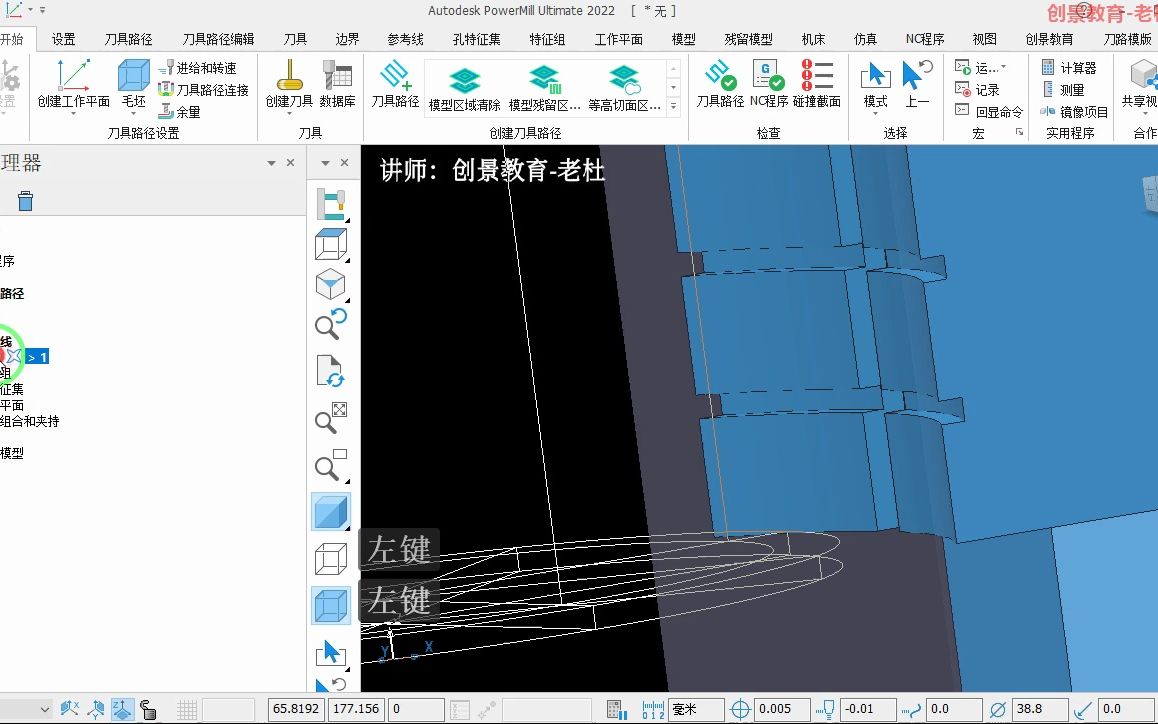Open the NC程序 ribbon tab

click(925, 39)
